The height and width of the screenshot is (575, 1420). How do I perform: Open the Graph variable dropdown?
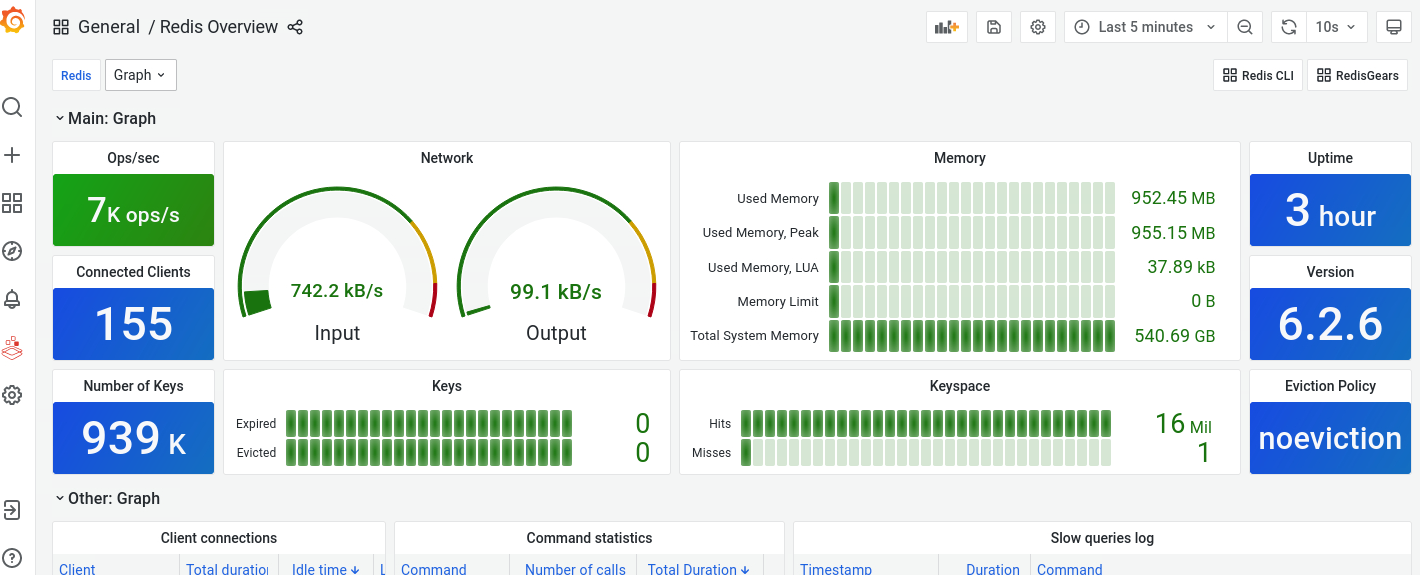point(140,75)
